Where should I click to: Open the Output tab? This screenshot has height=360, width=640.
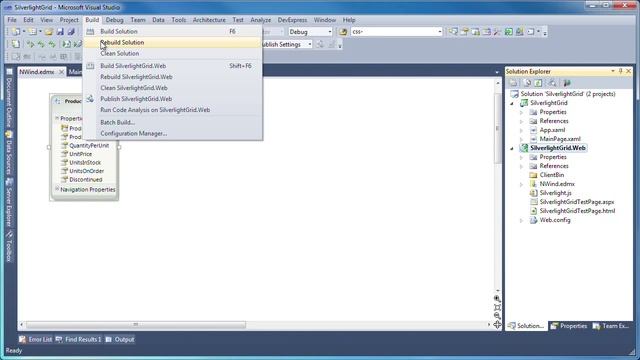(x=120, y=340)
